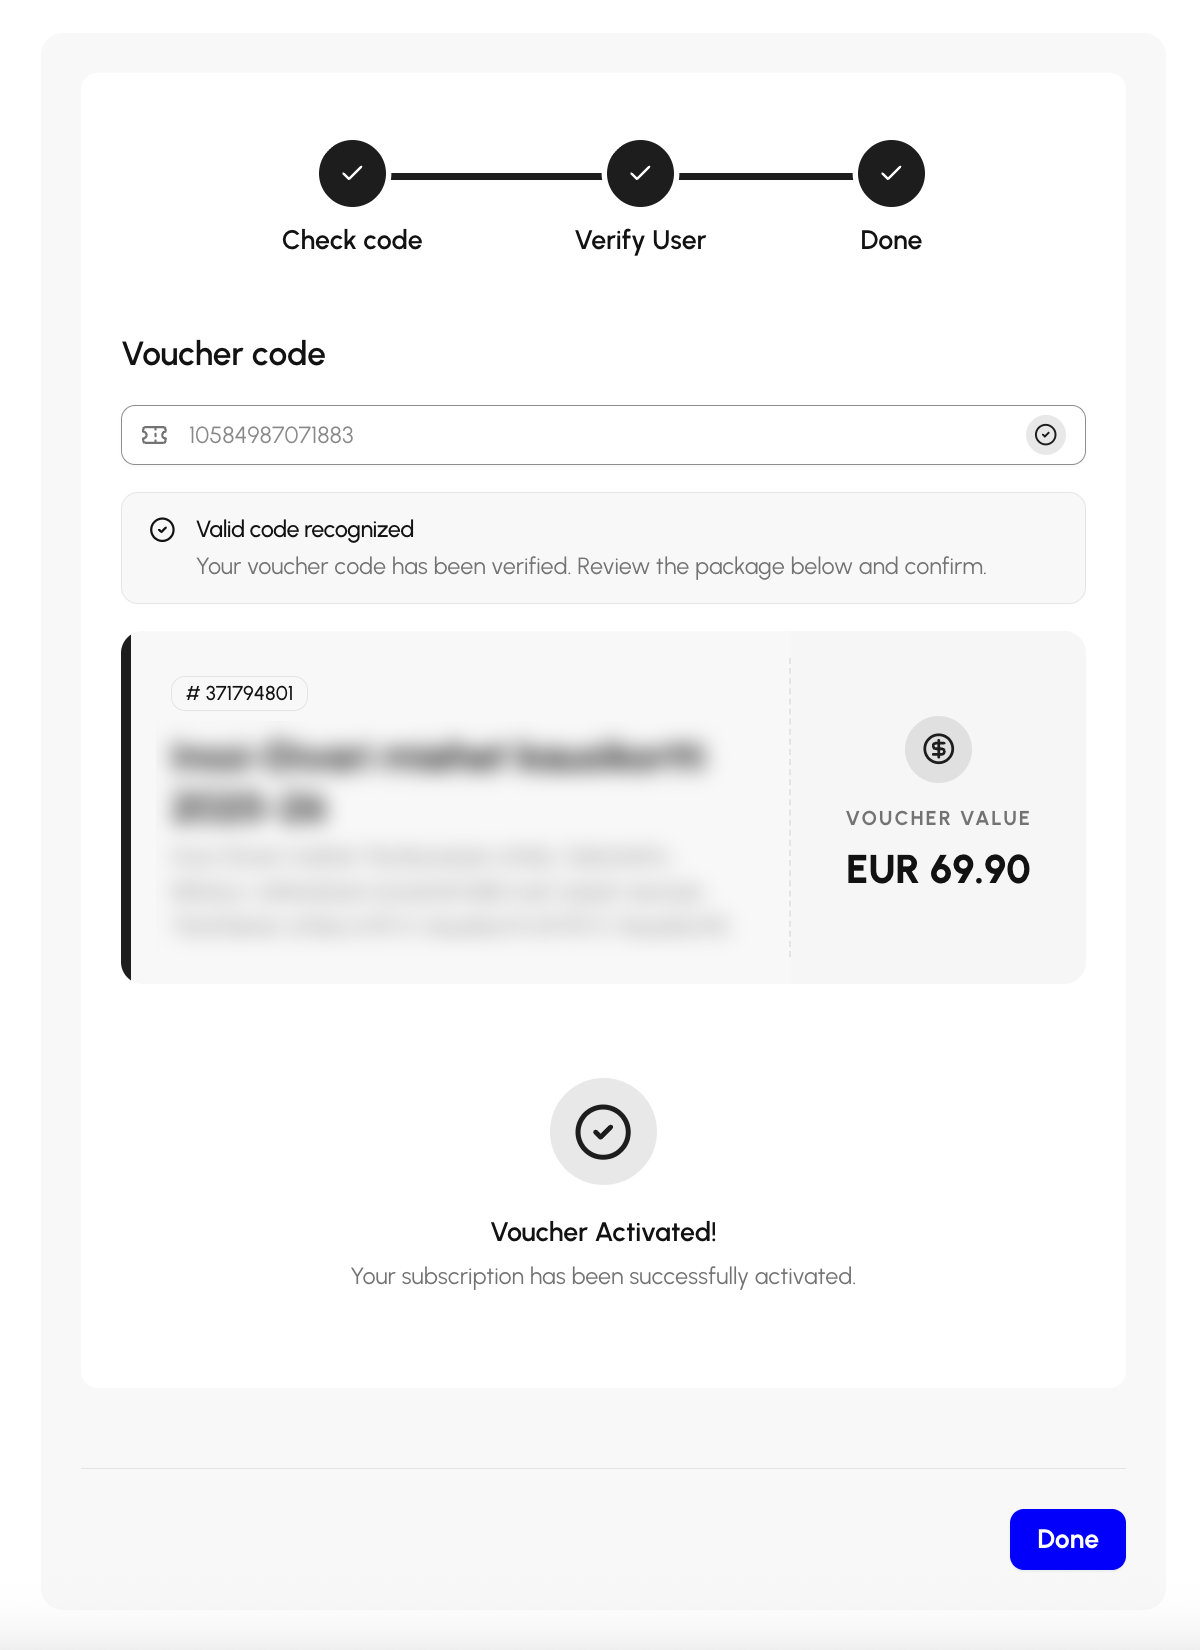This screenshot has width=1200, height=1650.
Task: Click the Voucher Activated! heading
Action: coord(603,1232)
